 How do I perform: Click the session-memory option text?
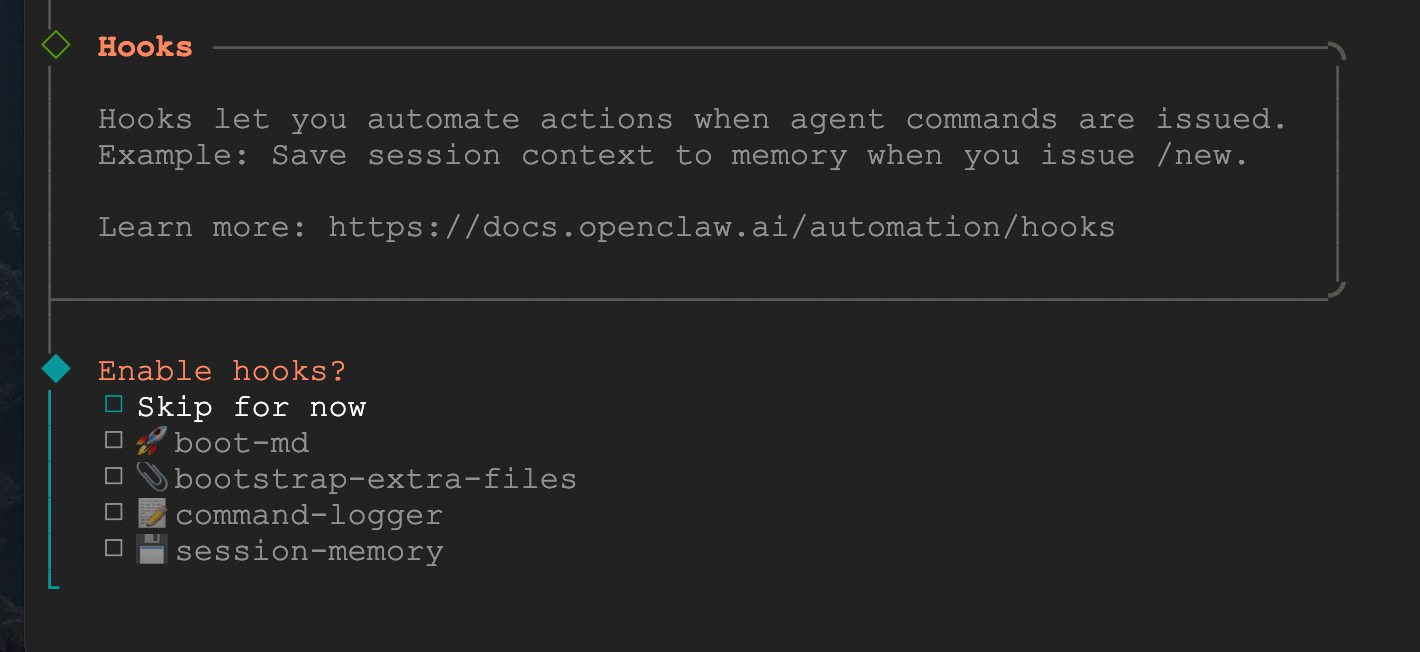coord(309,551)
